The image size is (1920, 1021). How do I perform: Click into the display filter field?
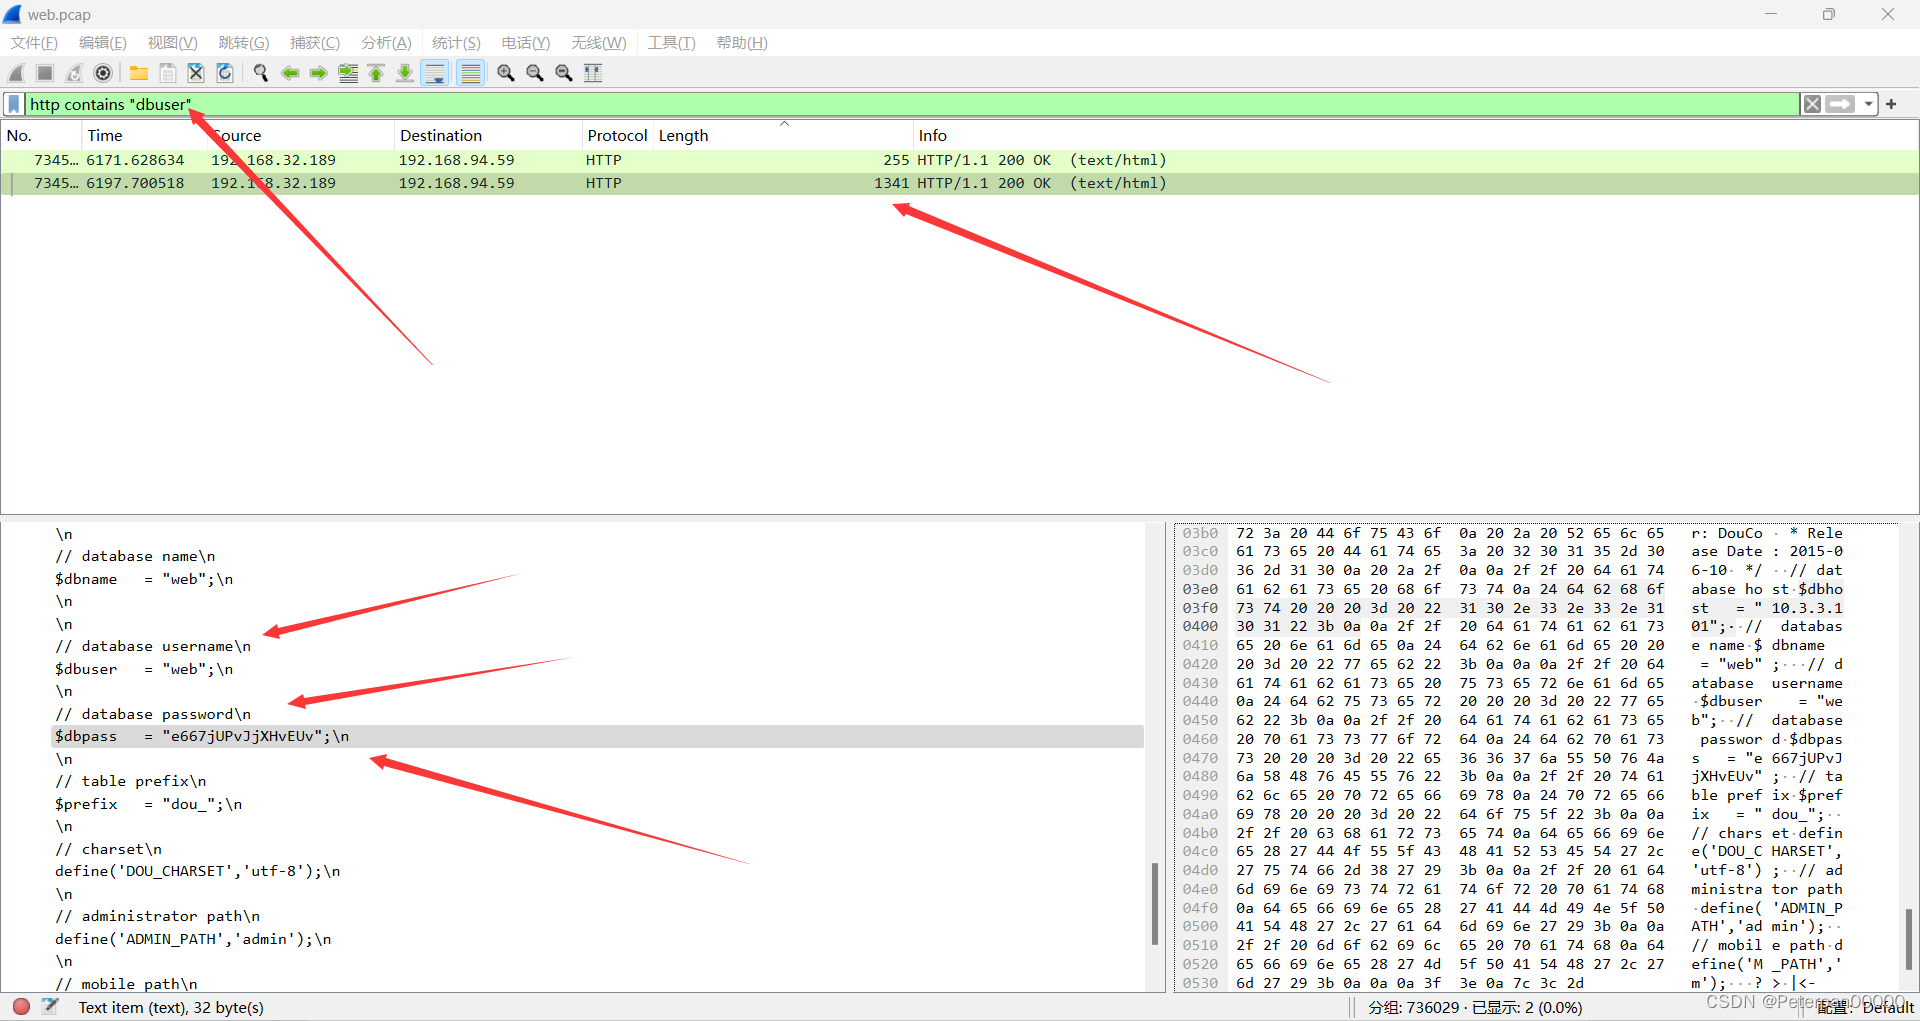tap(911, 104)
